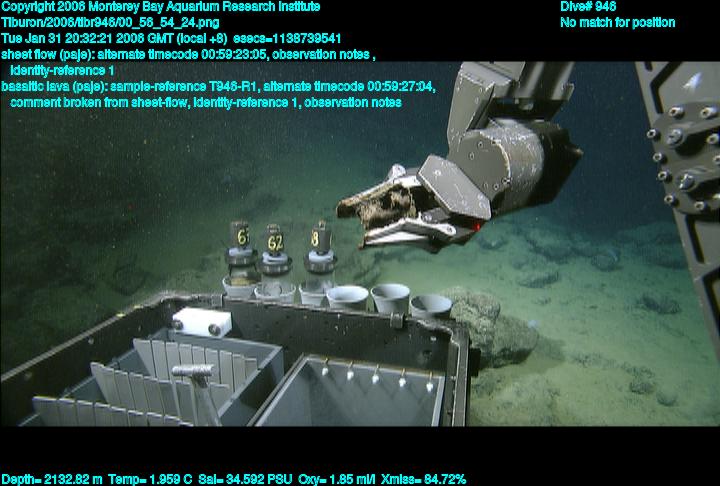Screen dimensions: 720x486
Task: Click the MBARI copyright 2006 line
Action: [x=161, y=7]
